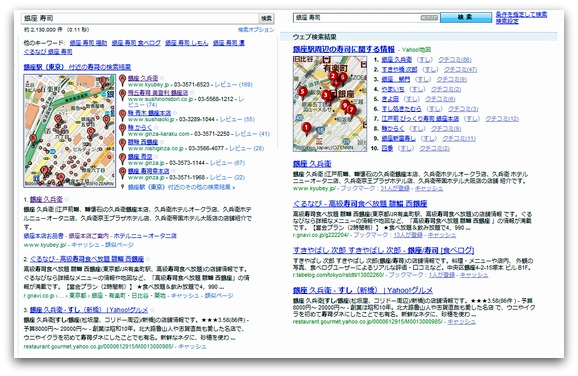This screenshot has width=578, height=376.
Task: Click star after listing with phone 03-3289-1044
Action: 174,113
